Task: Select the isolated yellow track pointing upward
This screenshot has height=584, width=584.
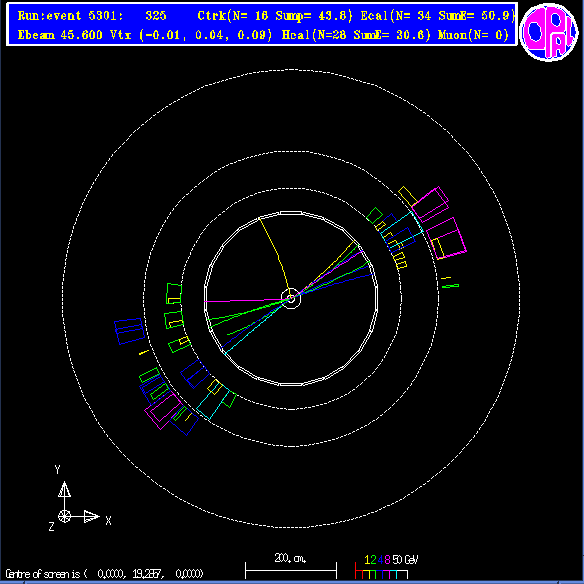Action: pyautogui.click(x=274, y=256)
